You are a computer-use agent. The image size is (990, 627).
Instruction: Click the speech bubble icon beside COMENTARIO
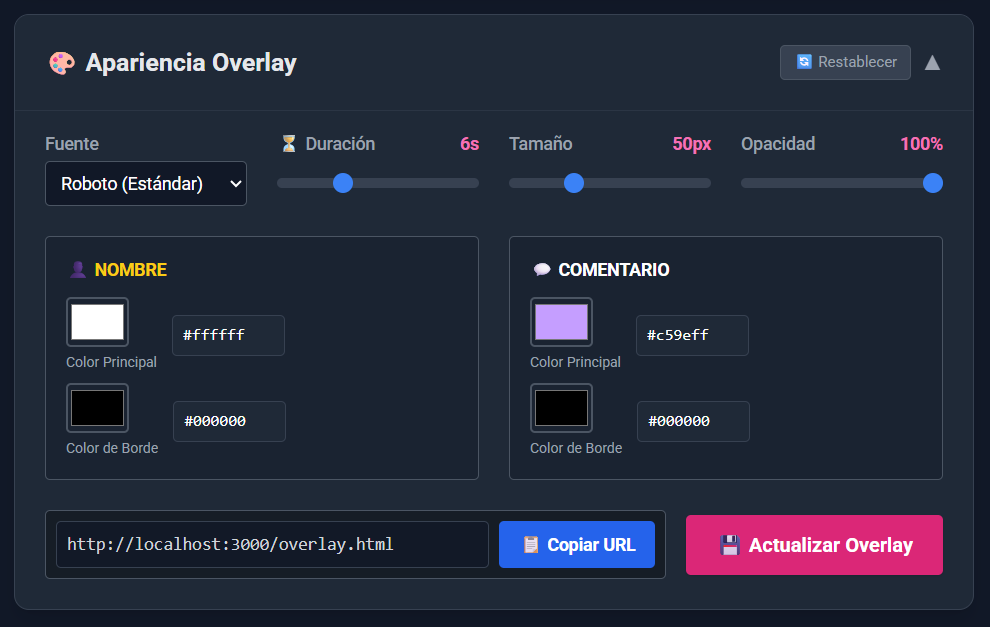[542, 270]
